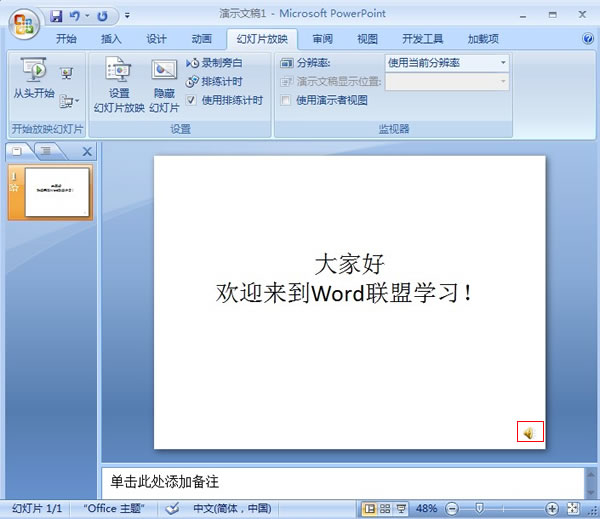
Task: Close the slides/outline pane
Action: tap(87, 152)
